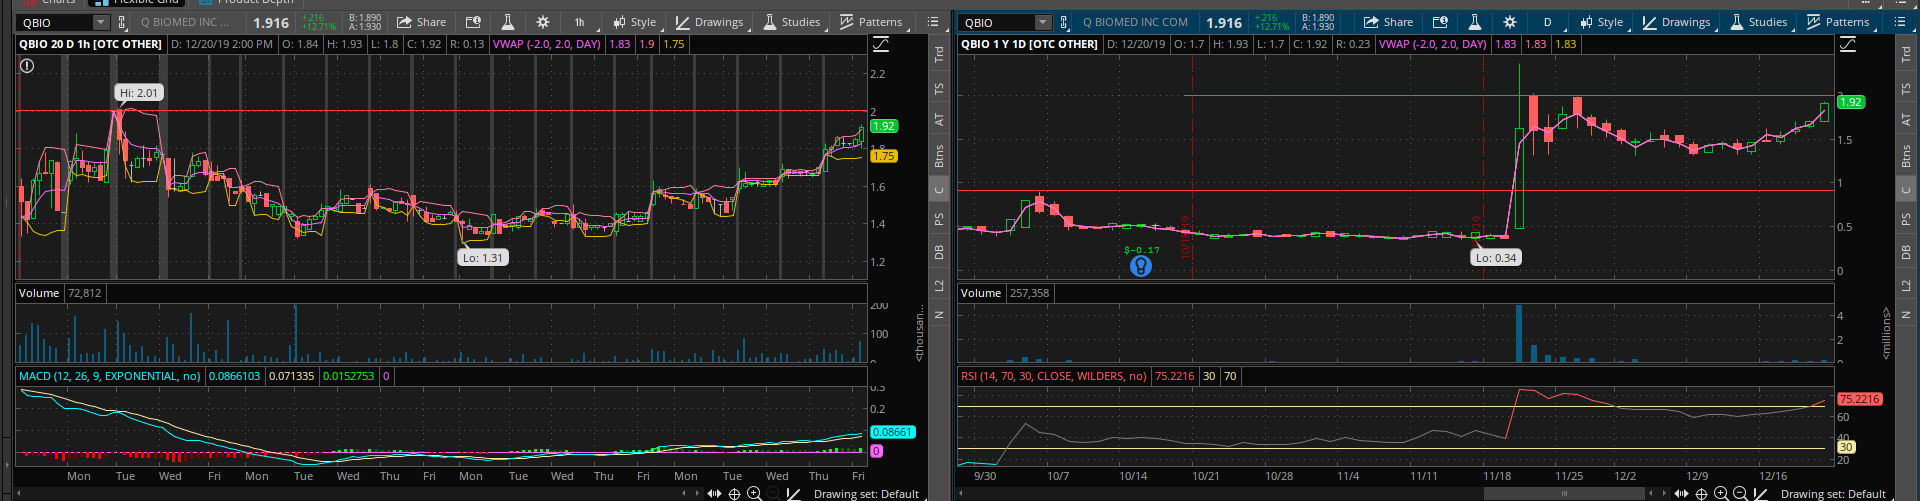The height and width of the screenshot is (501, 1920).
Task: Click the Drawings button on the right chart
Action: [x=1677, y=22]
